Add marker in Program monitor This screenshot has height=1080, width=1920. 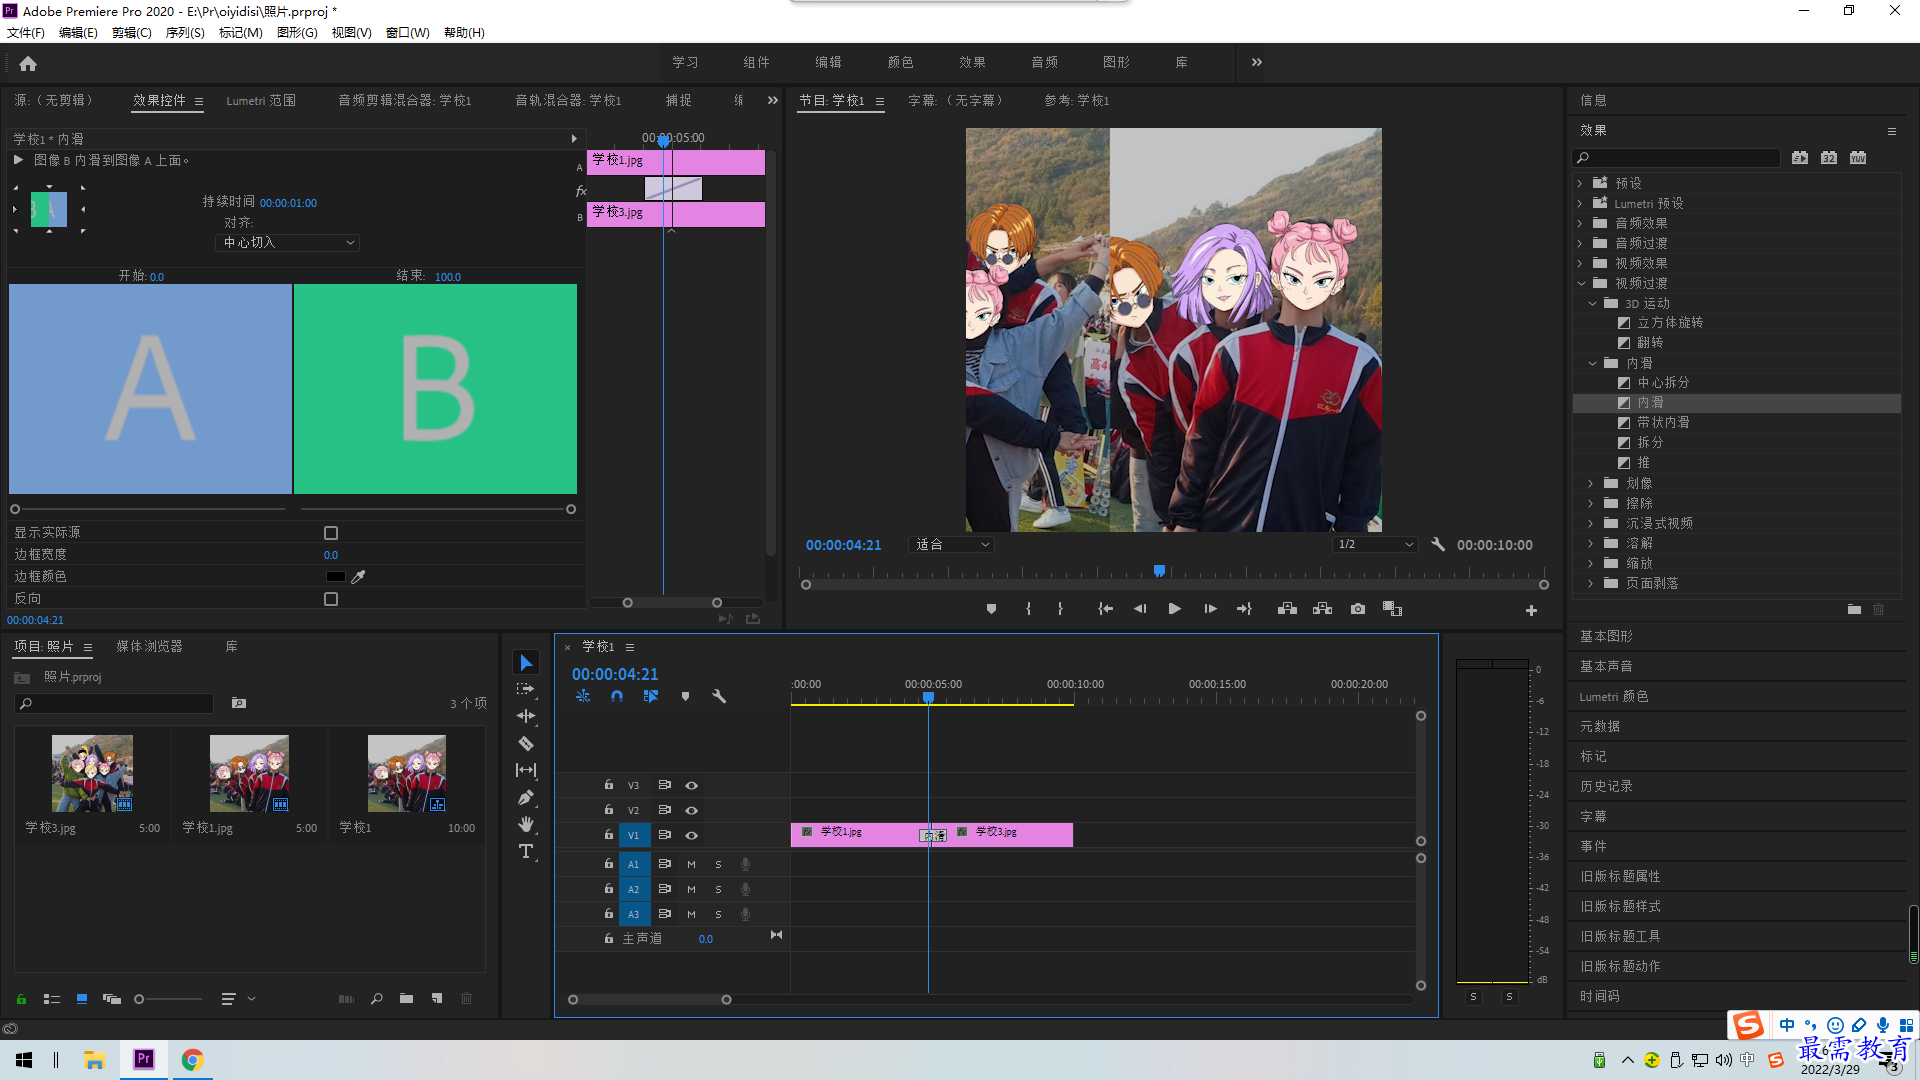point(991,609)
